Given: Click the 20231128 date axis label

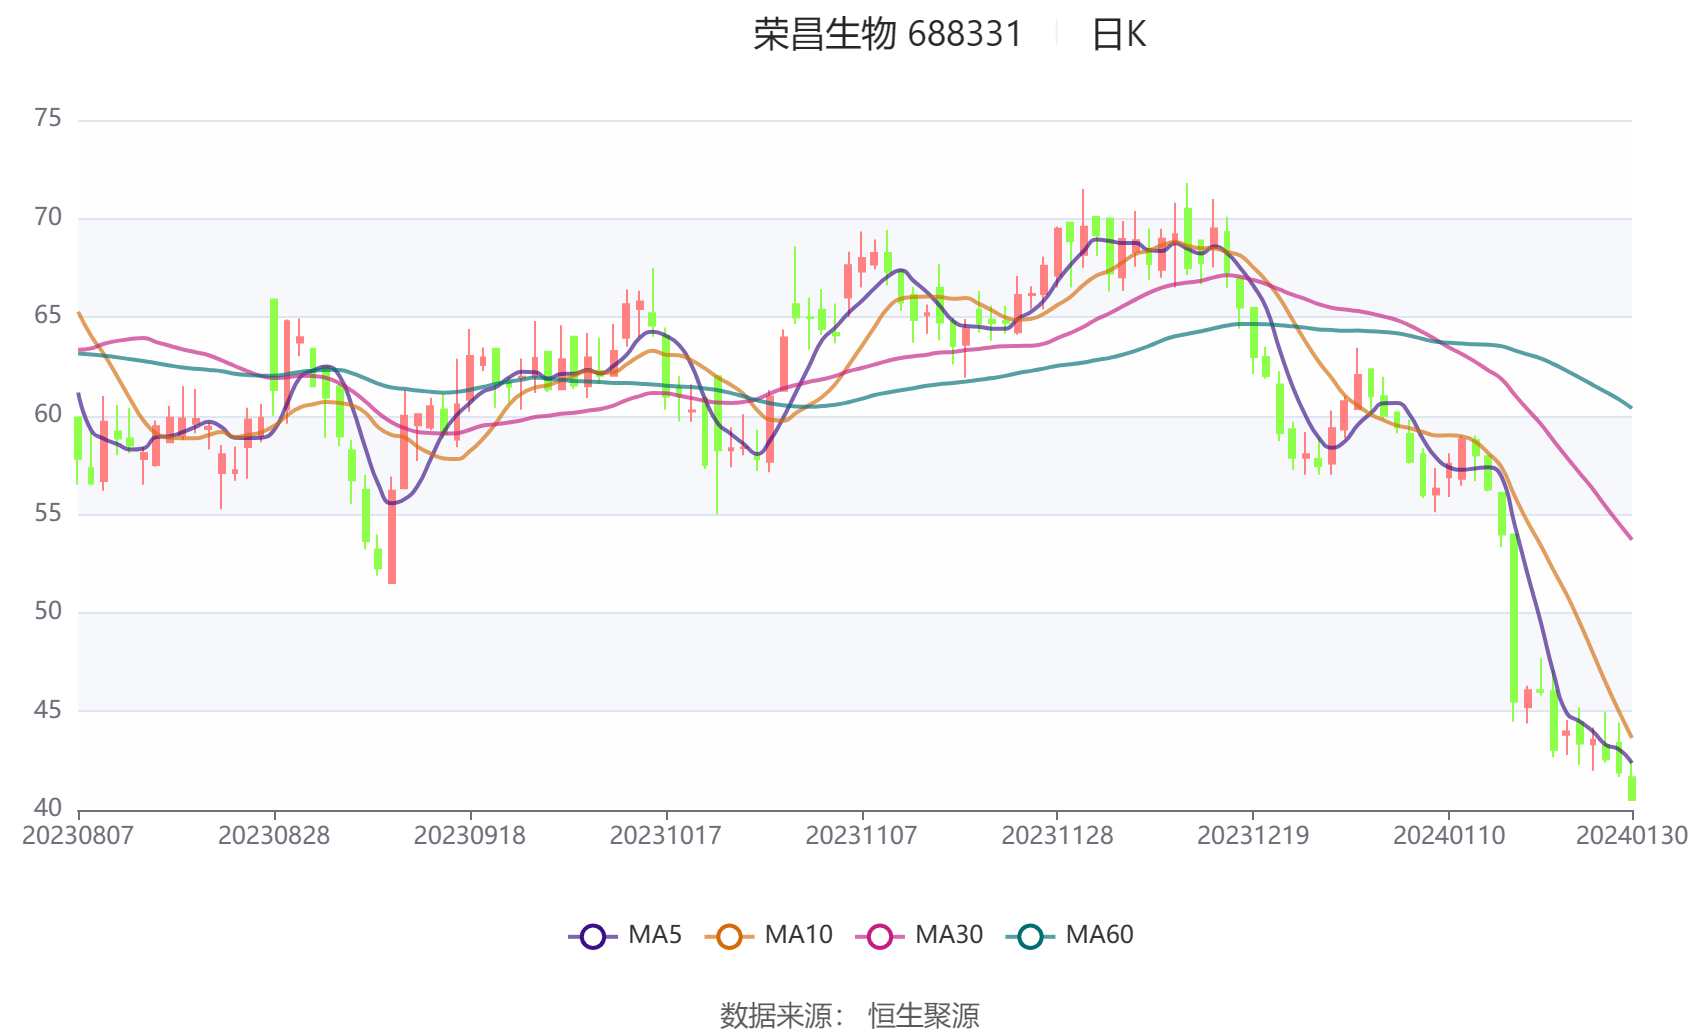Looking at the screenshot, I should (1057, 835).
